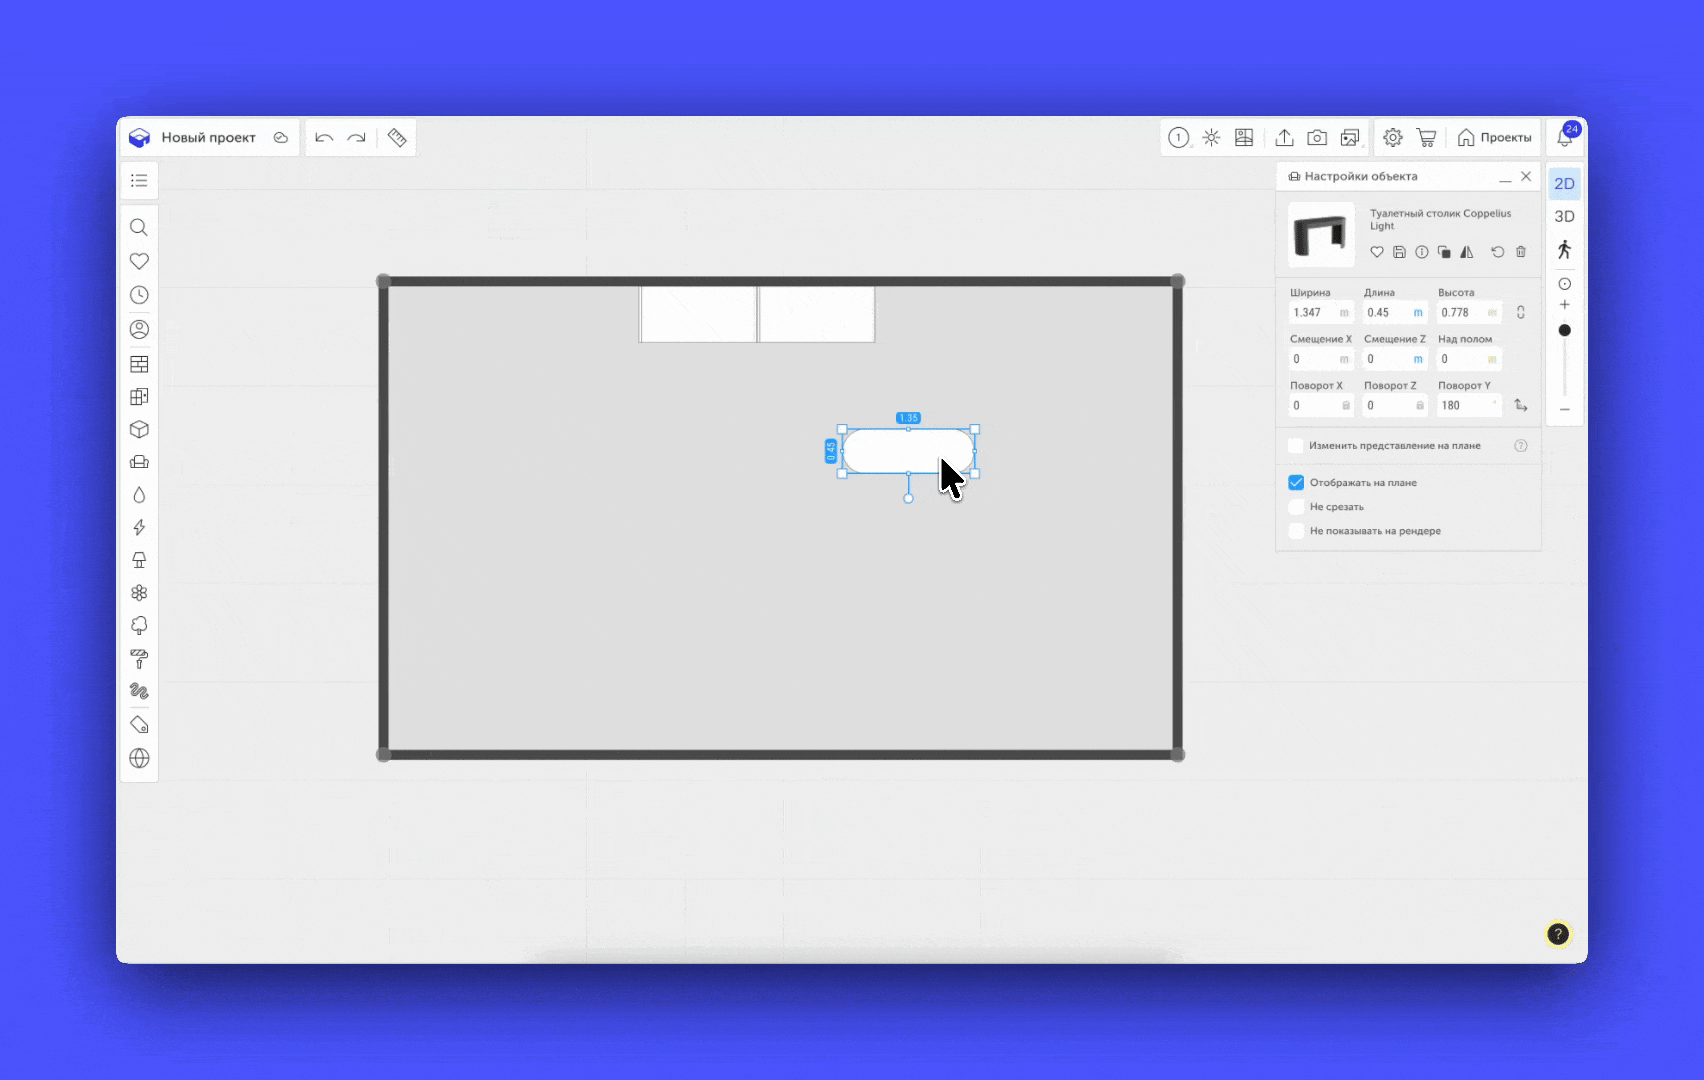Viewport: 1704px width, 1080px height.
Task: Select the ruler measurement tool
Action: pos(397,138)
